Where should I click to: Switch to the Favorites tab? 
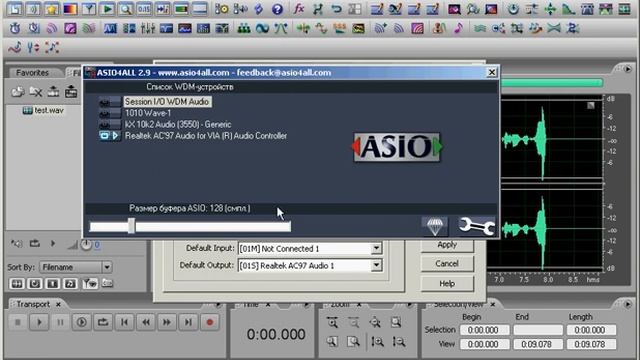32,73
